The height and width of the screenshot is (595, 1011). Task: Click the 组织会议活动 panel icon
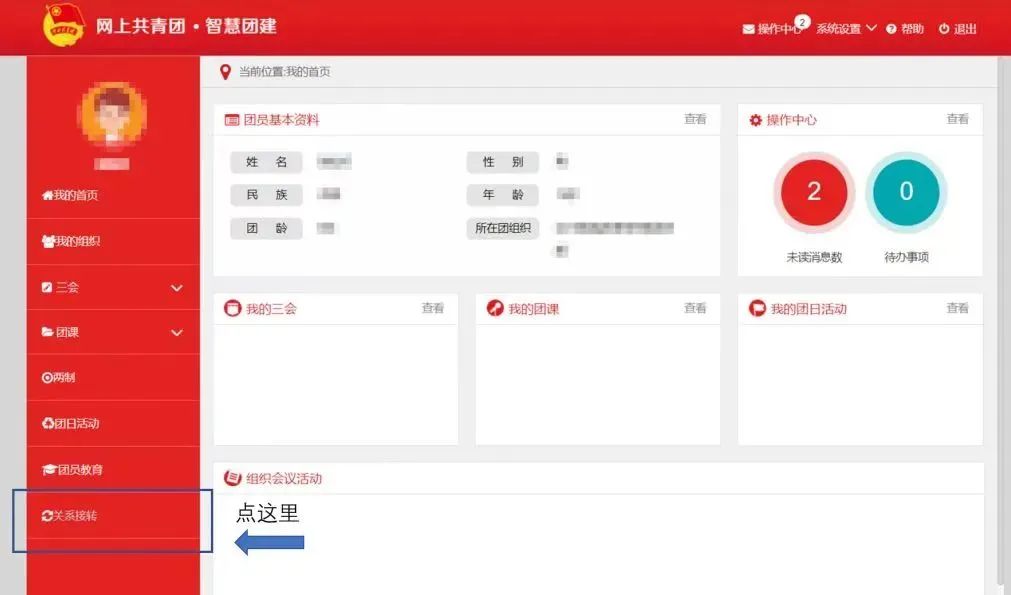[232, 478]
